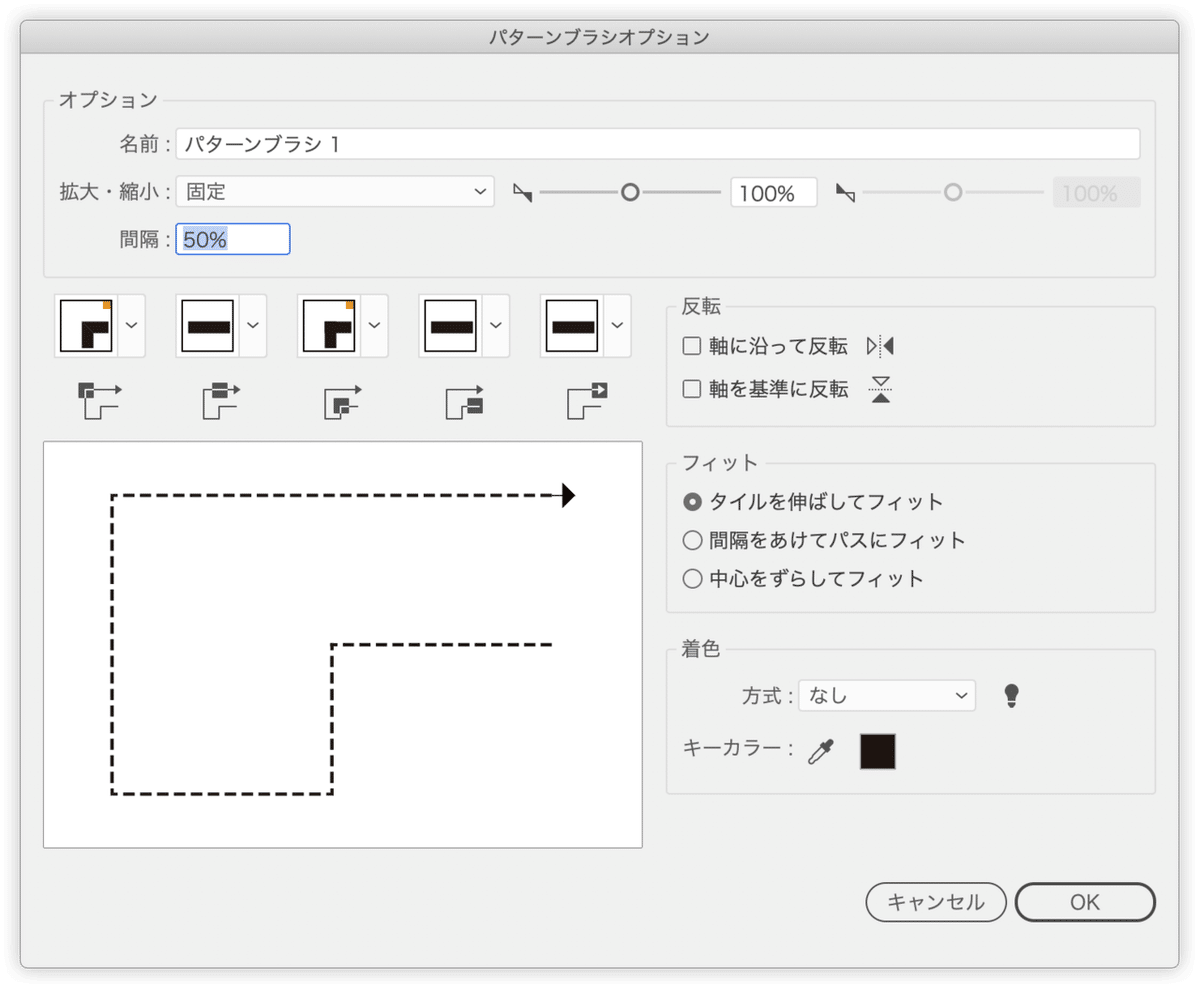Open the end tile dropdown arrow
The image size is (1200, 989).
click(x=618, y=326)
